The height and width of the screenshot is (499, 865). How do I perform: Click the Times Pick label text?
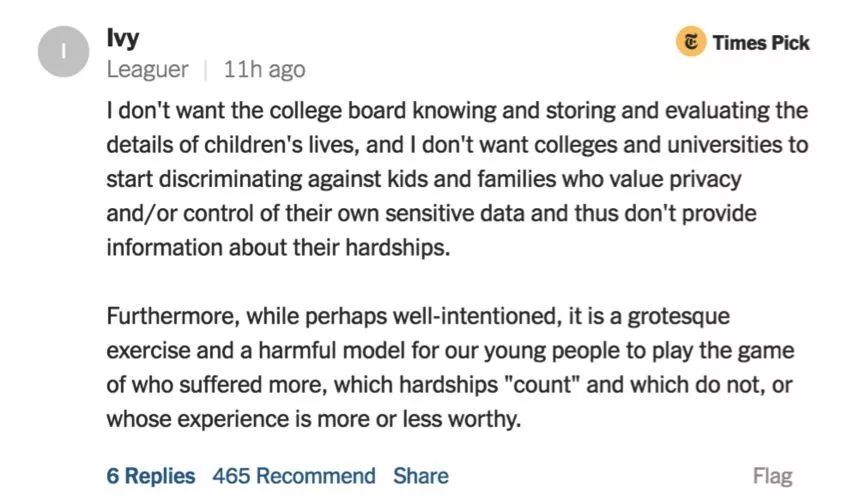click(760, 43)
